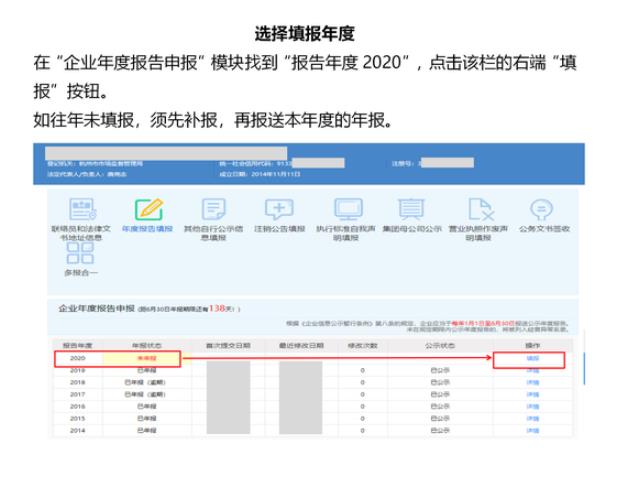The height and width of the screenshot is (486, 625).
Task: Open 详情 link for year 2014
Action: point(532,431)
